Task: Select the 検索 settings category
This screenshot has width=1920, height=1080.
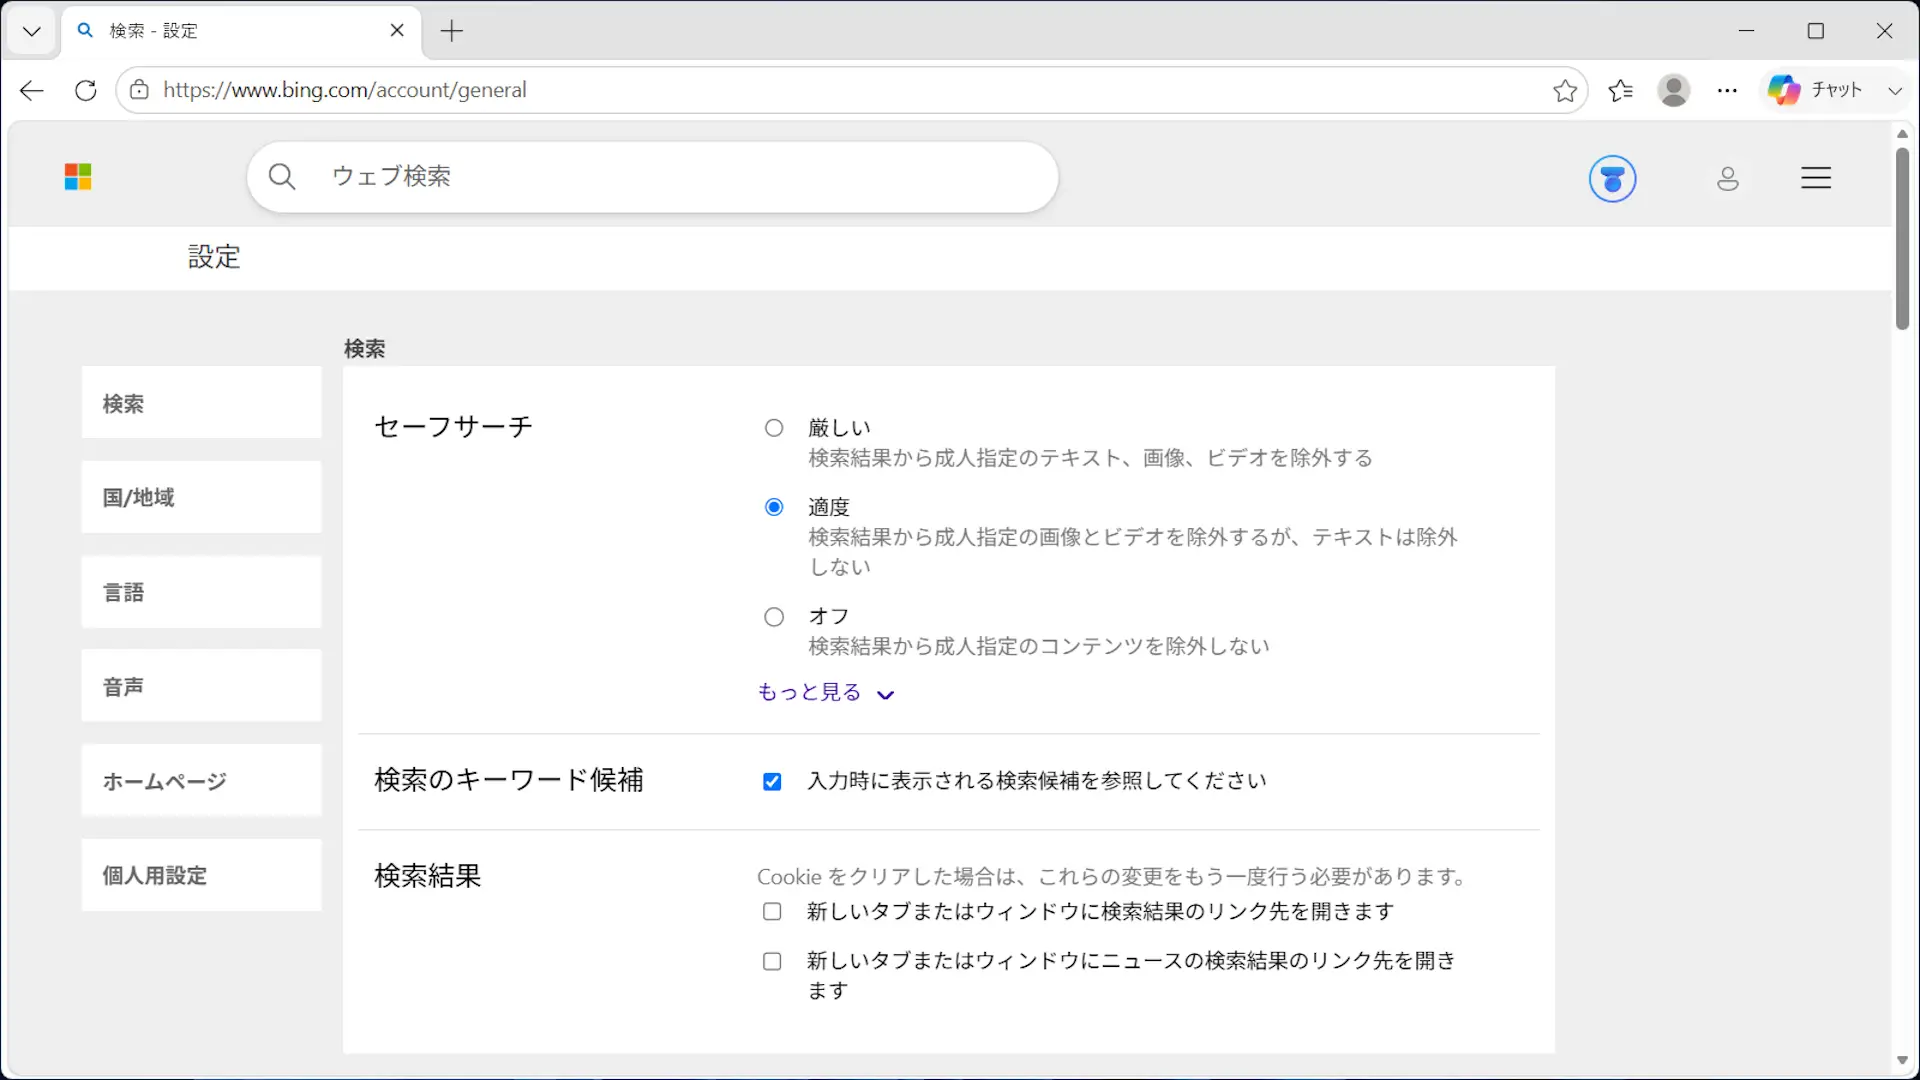Action: (x=202, y=403)
